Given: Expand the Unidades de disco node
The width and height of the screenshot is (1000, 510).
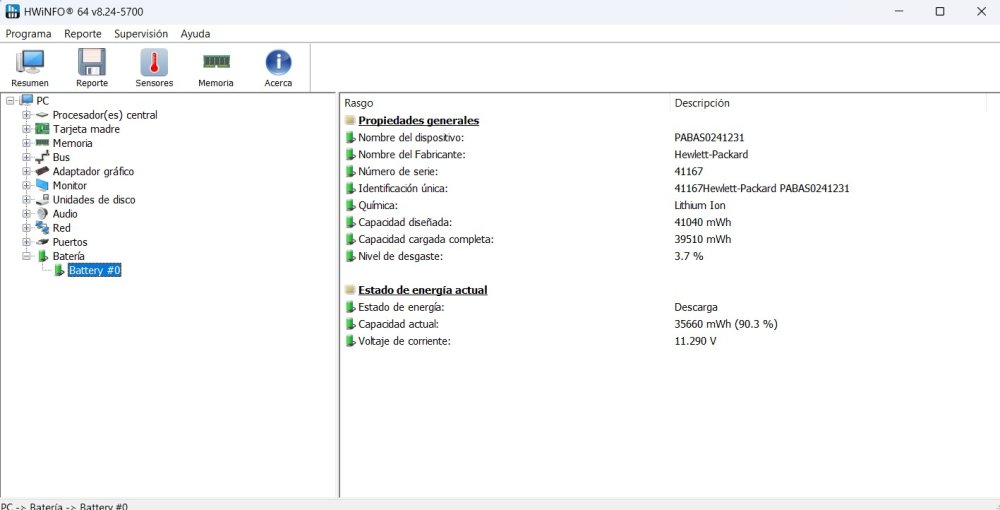Looking at the screenshot, I should [26, 200].
